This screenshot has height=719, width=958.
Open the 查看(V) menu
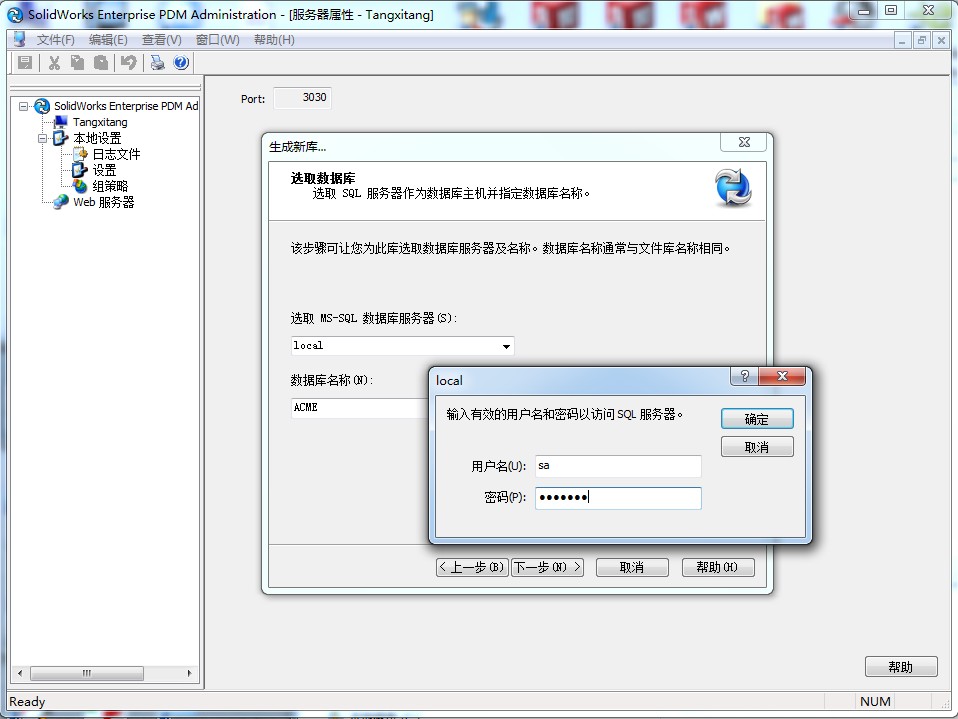coord(162,40)
